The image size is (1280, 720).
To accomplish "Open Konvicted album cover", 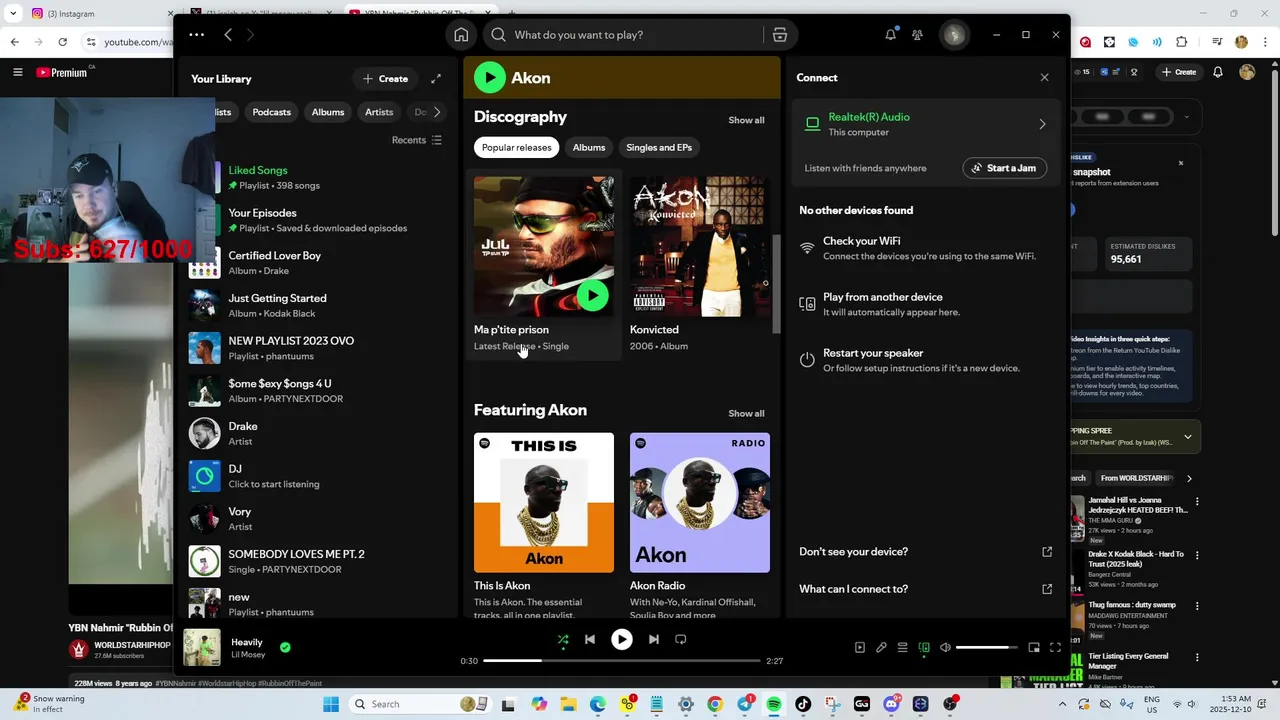I will click(x=700, y=247).
